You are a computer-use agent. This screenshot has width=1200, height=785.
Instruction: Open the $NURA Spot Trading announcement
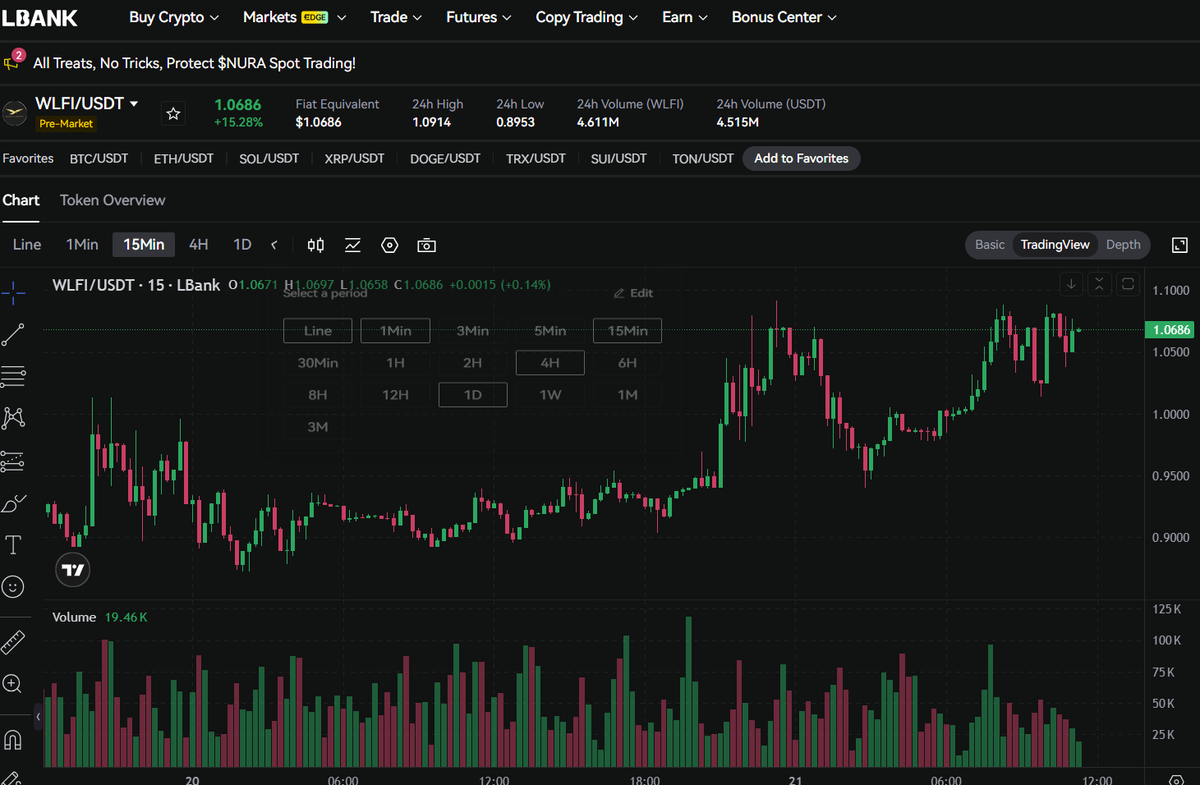coord(194,63)
